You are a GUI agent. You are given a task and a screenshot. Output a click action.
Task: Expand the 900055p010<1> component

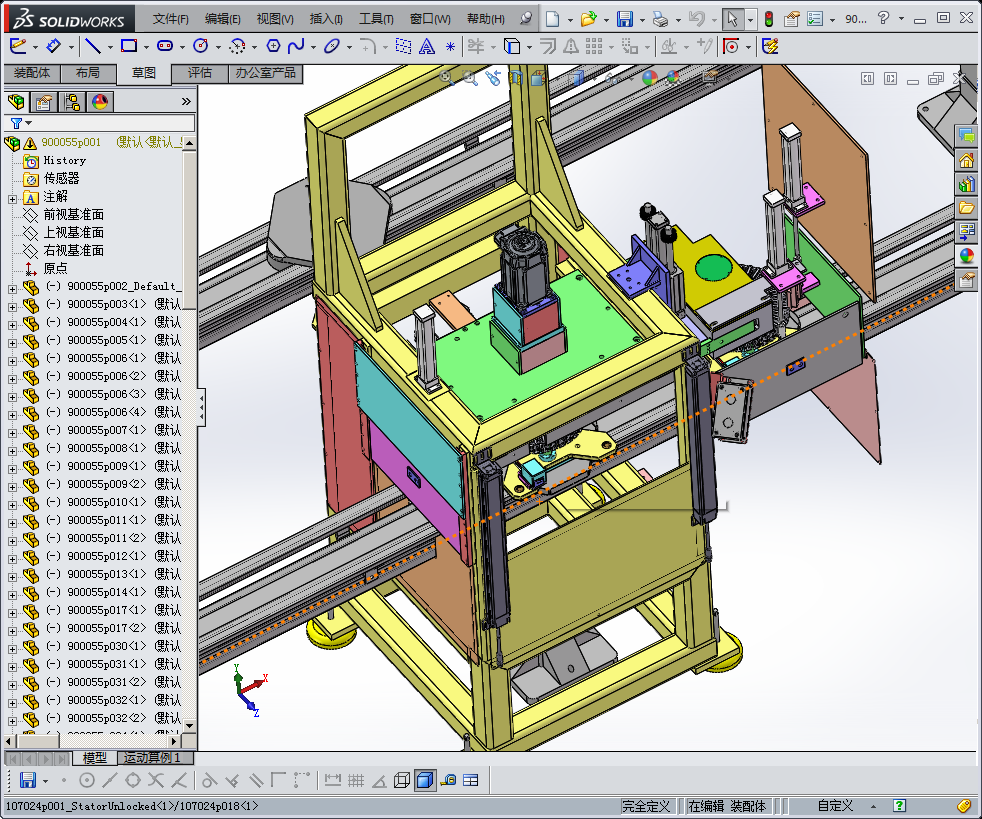pos(13,505)
